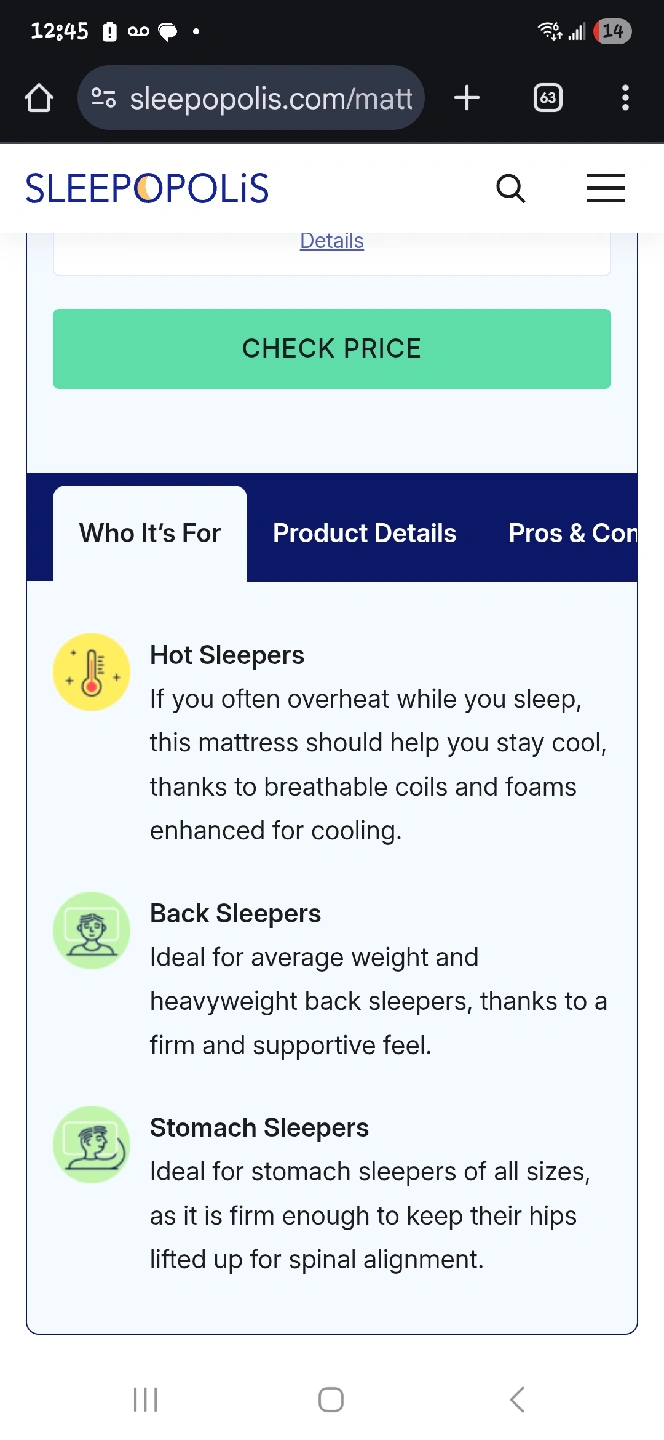Tap the site info icon in address bar

[x=103, y=98]
